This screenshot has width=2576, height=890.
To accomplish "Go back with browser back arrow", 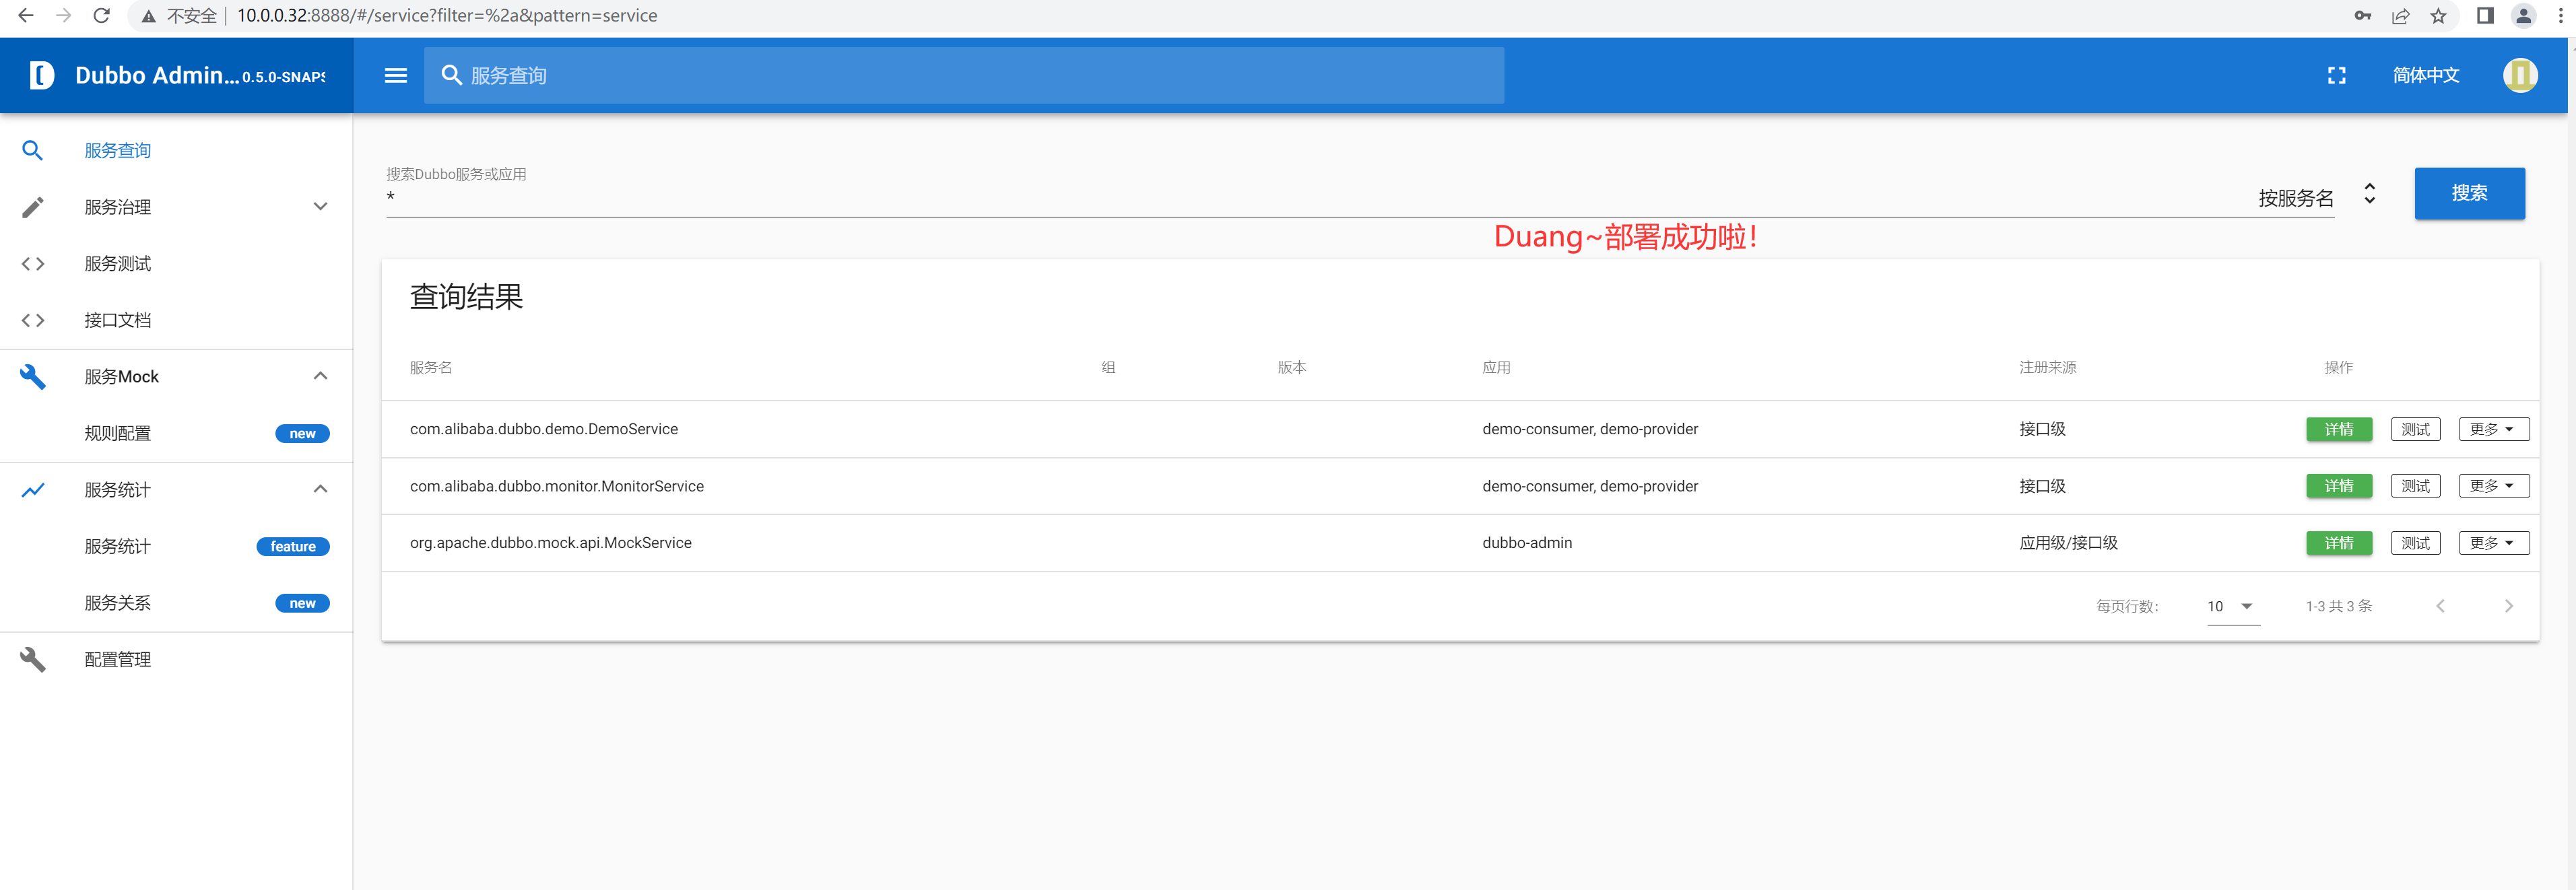I will tap(26, 16).
